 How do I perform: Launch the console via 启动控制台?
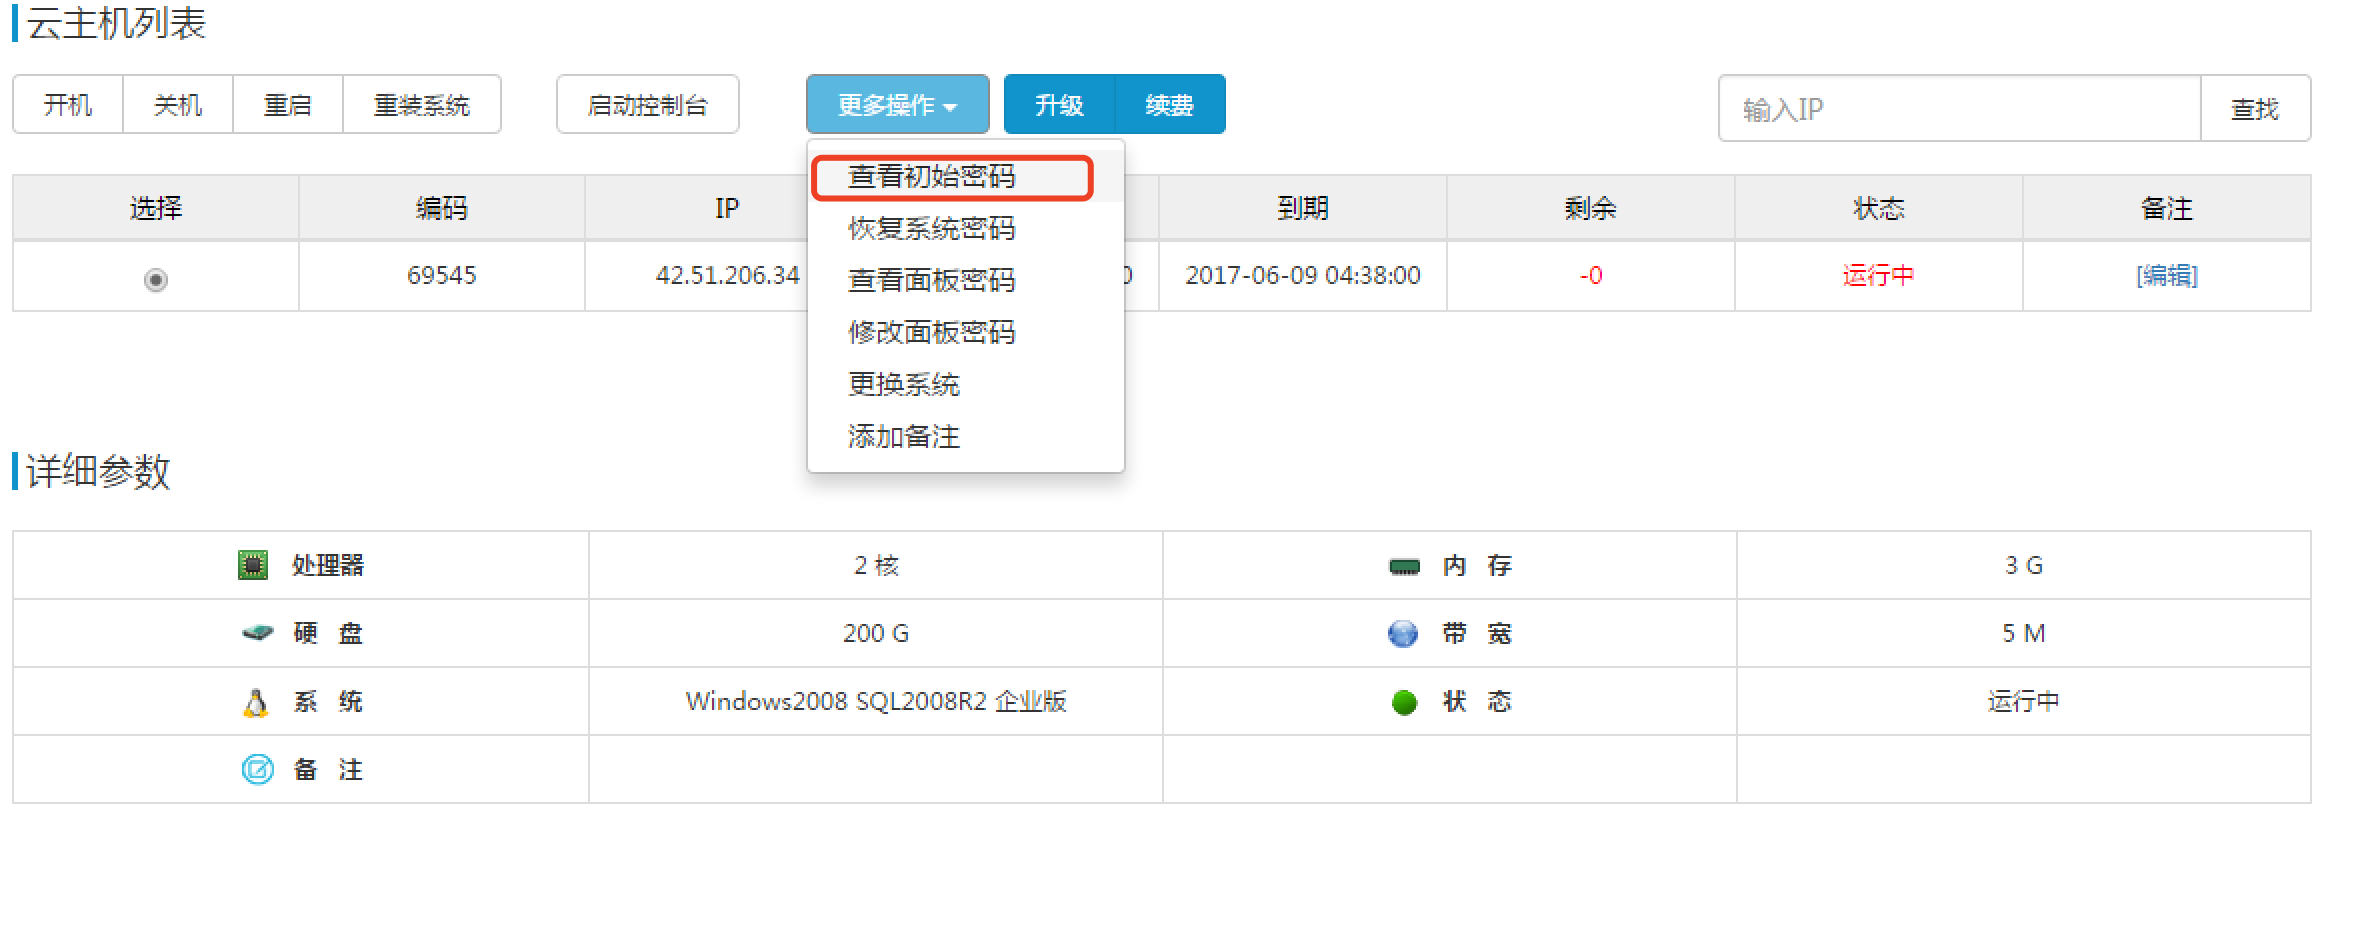648,104
